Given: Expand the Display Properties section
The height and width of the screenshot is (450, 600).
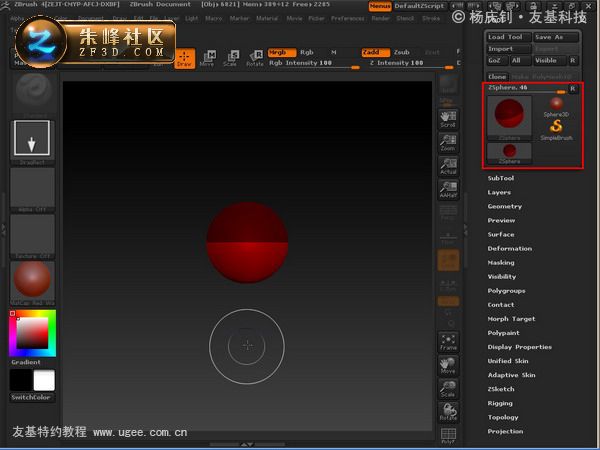Looking at the screenshot, I should coord(520,347).
